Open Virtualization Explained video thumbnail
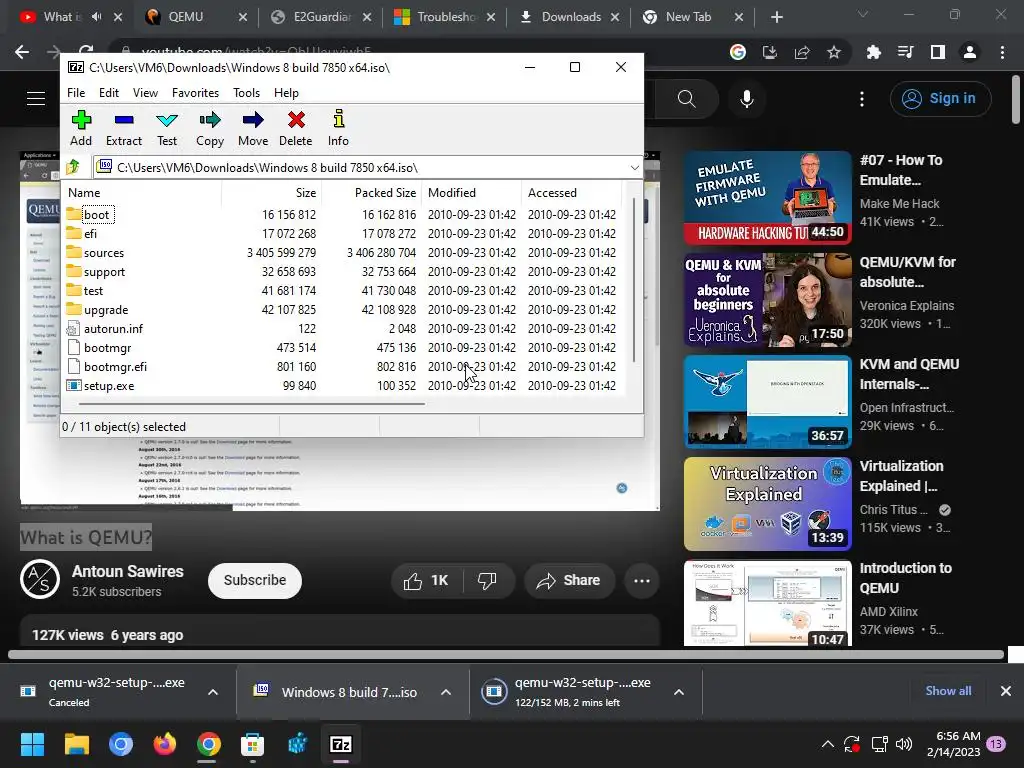Image resolution: width=1024 pixels, height=768 pixels. [x=768, y=504]
